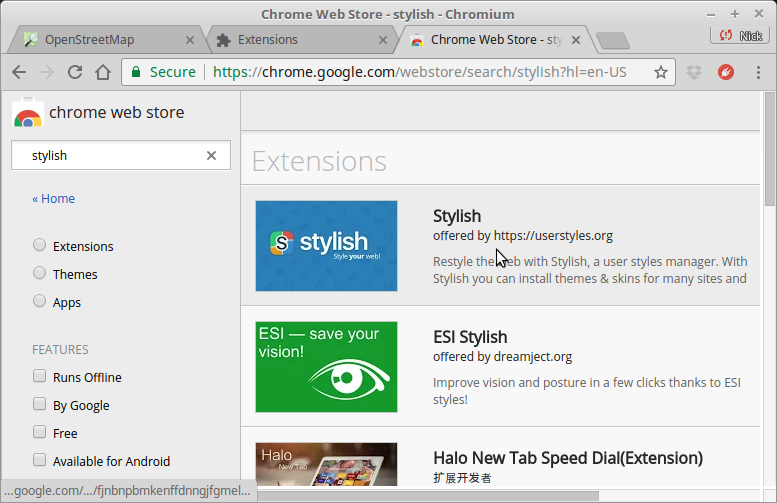Click the « Home link
This screenshot has width=777, height=503.
[54, 199]
